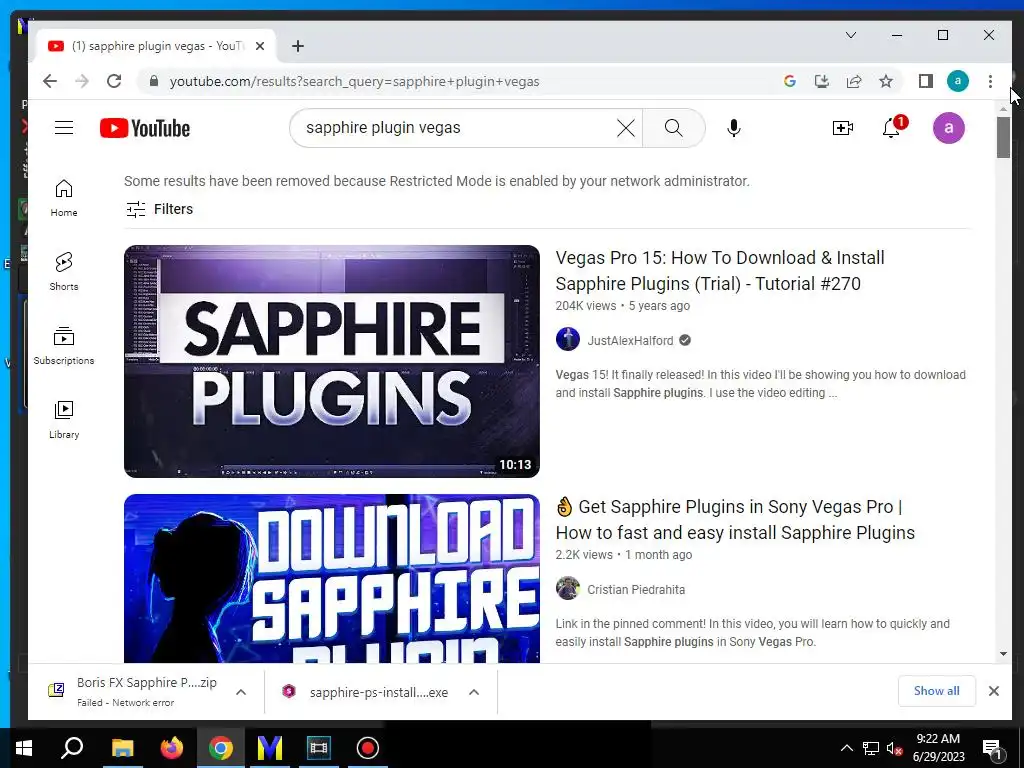Viewport: 1024px width, 768px height.
Task: View site info via the lock icon
Action: pyautogui.click(x=154, y=81)
